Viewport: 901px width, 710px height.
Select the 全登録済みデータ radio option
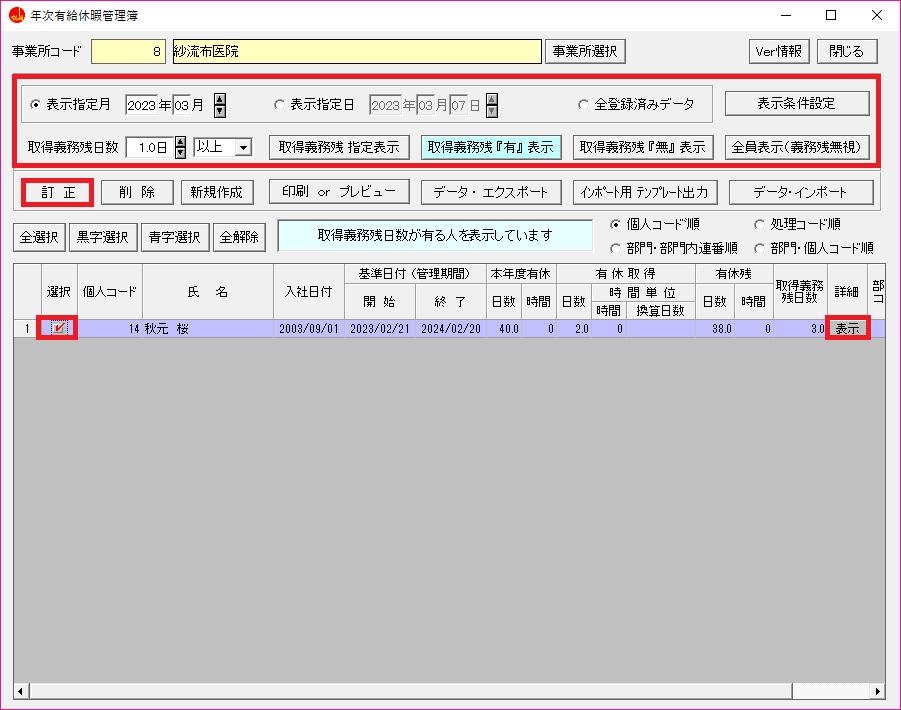pos(583,105)
